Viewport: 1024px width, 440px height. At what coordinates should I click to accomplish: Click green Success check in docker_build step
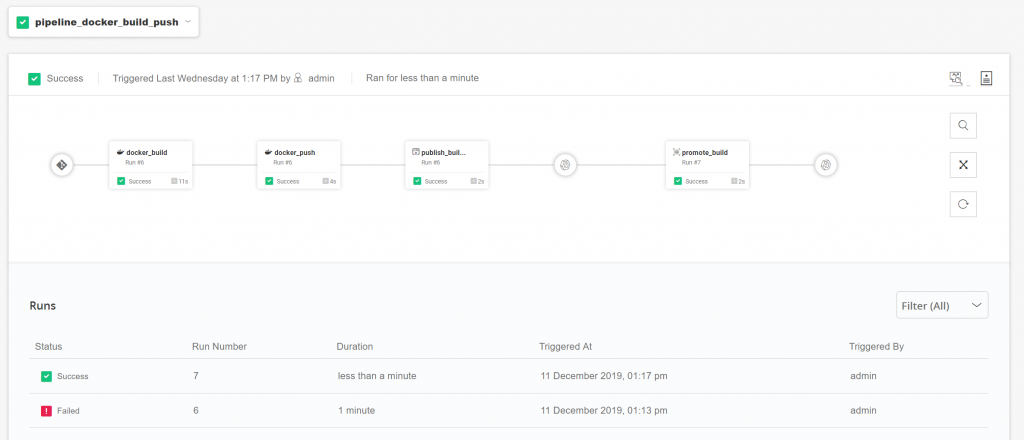click(x=121, y=181)
